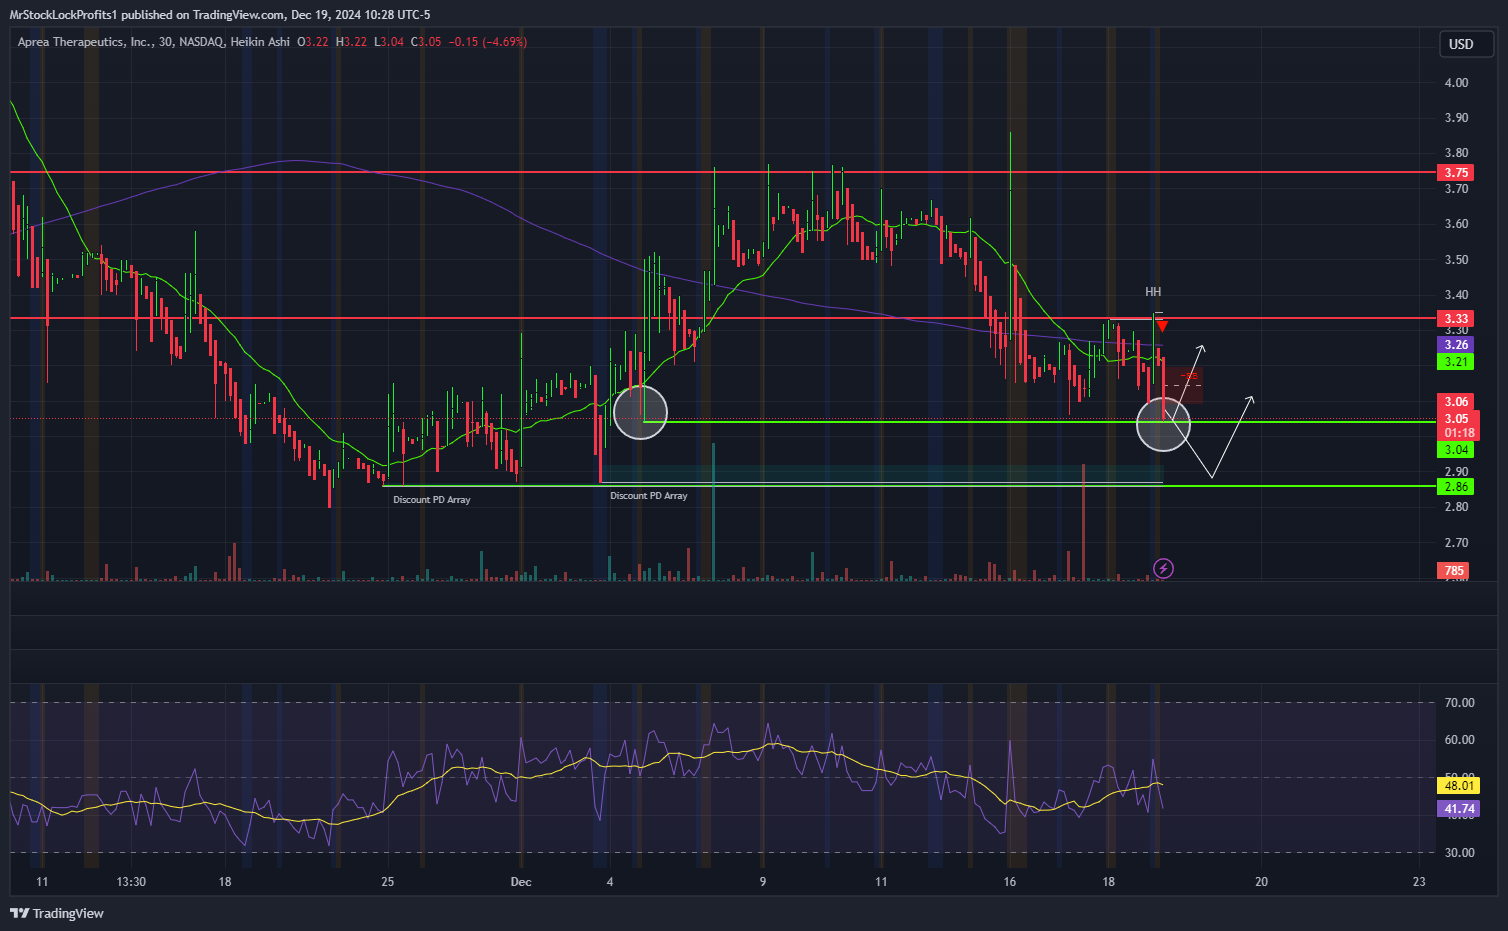1508x931 pixels.
Task: Click the 01:18 bar countdown label
Action: point(1459,433)
